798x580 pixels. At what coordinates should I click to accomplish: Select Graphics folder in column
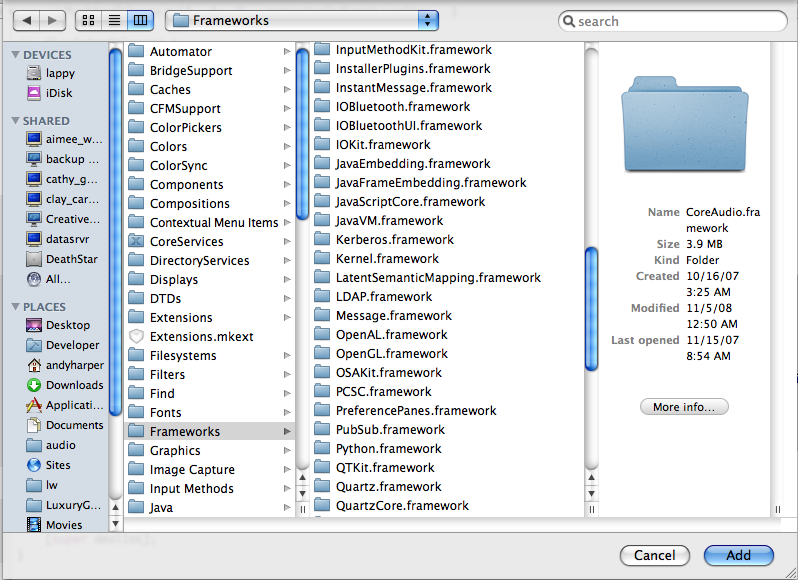210,450
